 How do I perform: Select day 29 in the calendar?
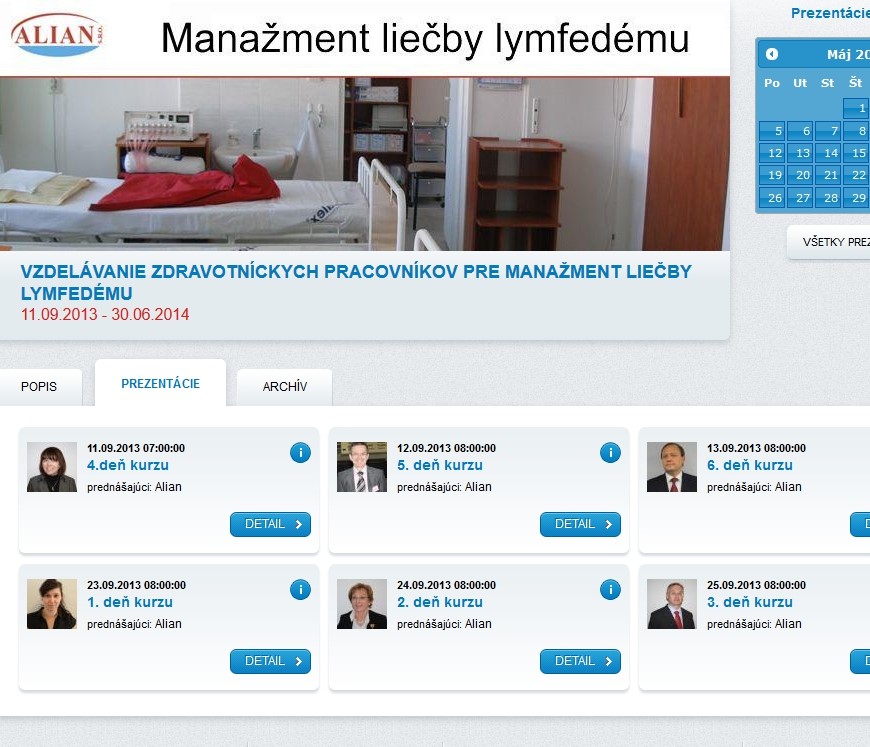click(x=856, y=198)
